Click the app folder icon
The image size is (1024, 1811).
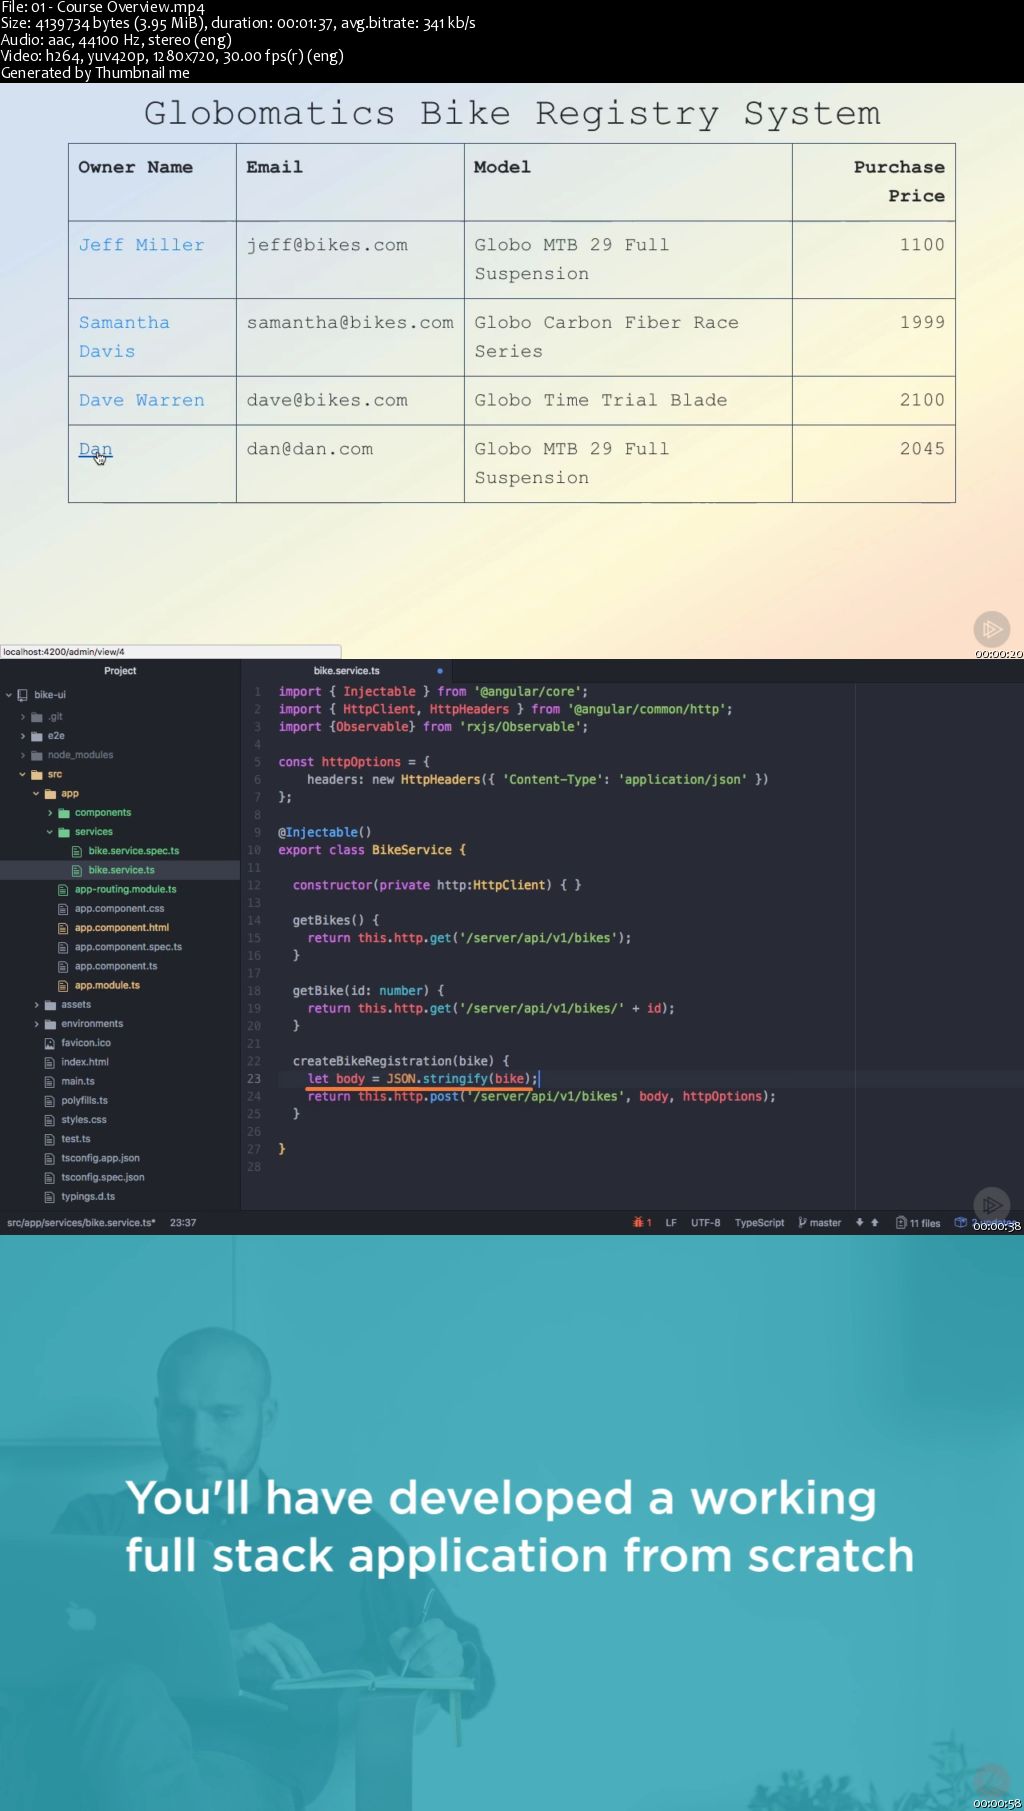50,794
